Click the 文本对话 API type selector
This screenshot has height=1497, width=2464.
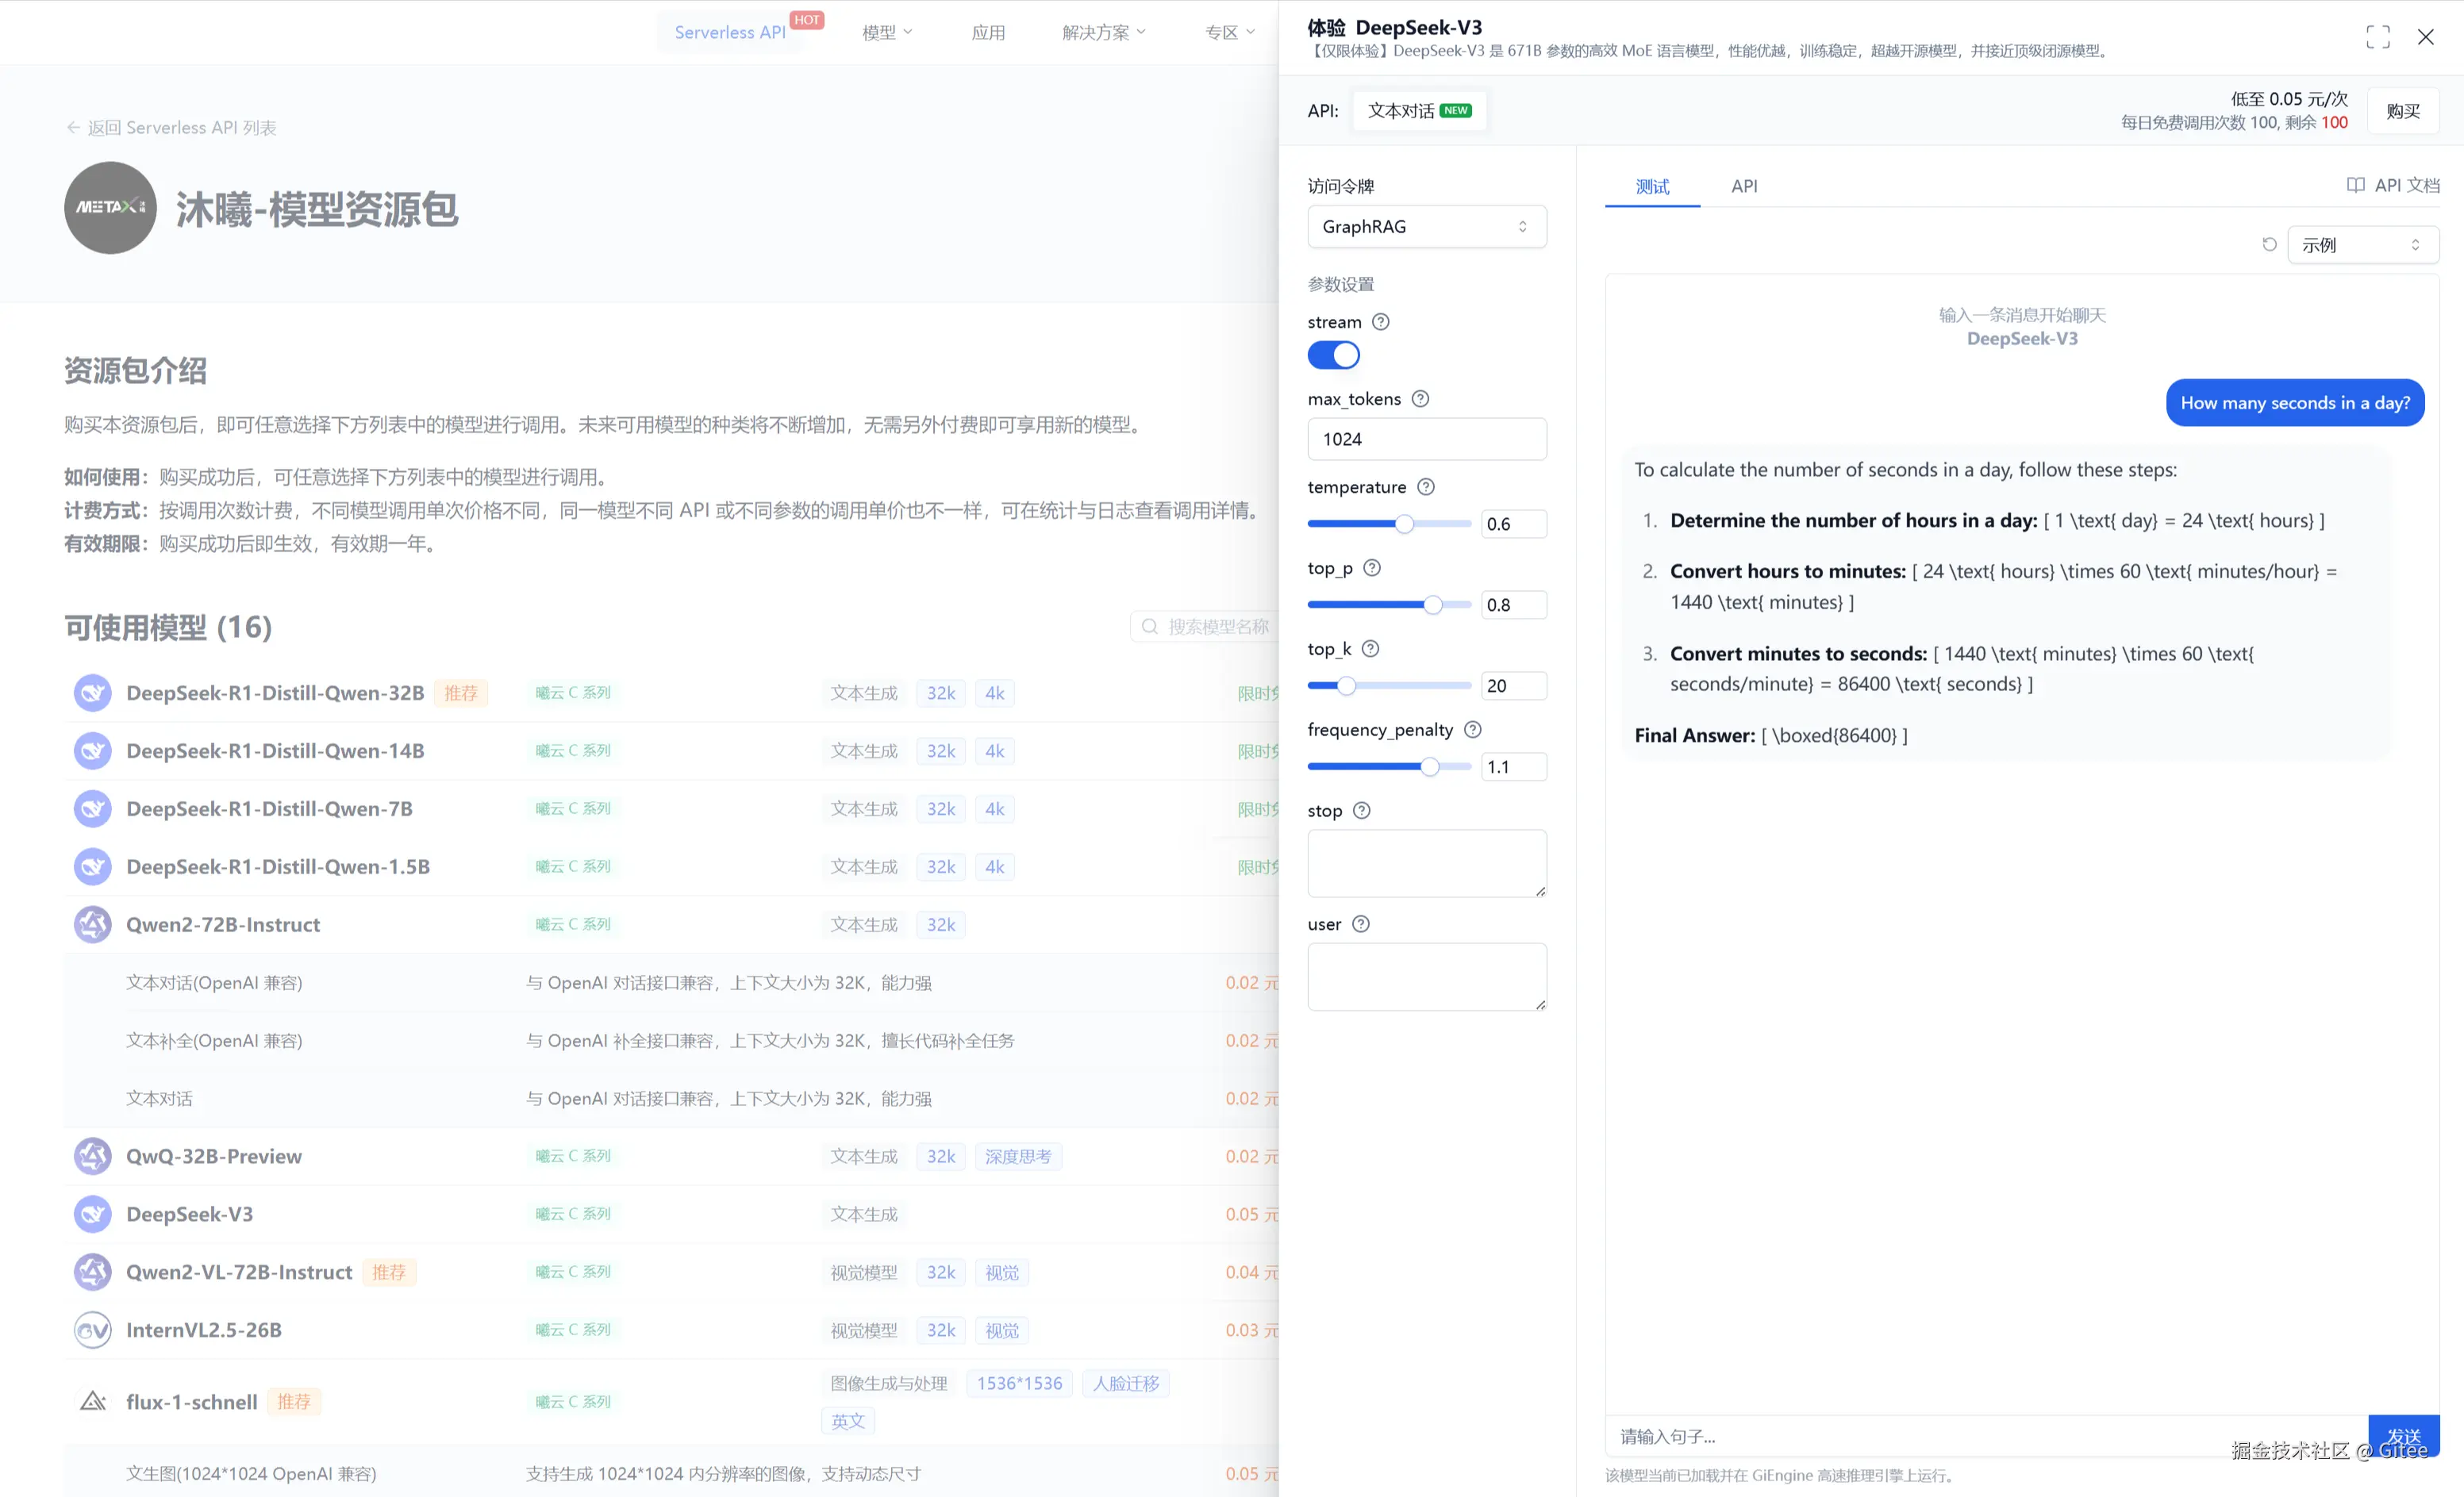[1418, 111]
